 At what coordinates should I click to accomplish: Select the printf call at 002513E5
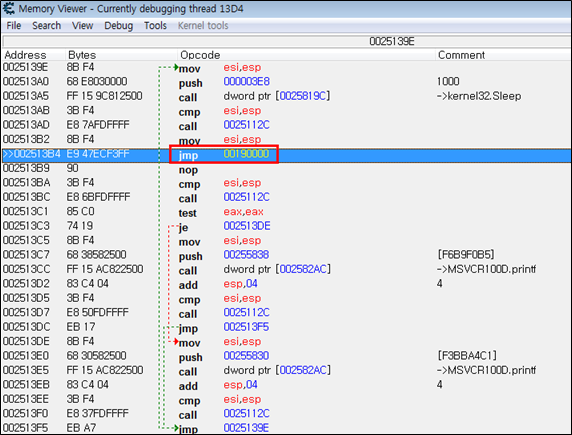[287, 370]
